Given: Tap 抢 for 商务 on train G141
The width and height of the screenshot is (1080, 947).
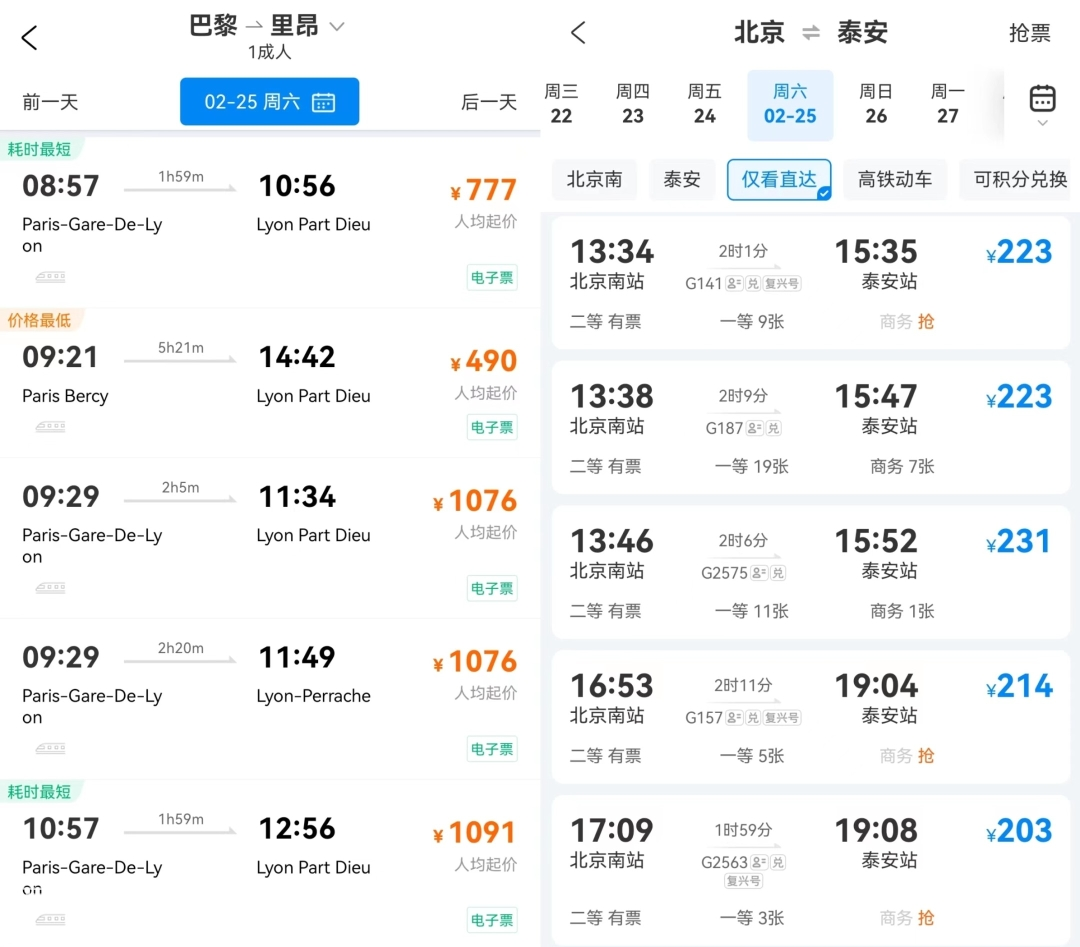Looking at the screenshot, I should (x=926, y=322).
